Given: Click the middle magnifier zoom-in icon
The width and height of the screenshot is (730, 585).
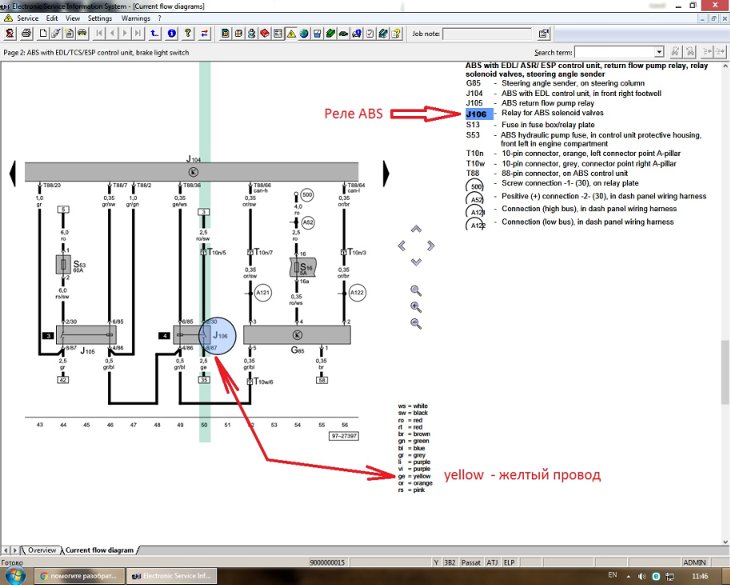Looking at the screenshot, I should tap(416, 307).
